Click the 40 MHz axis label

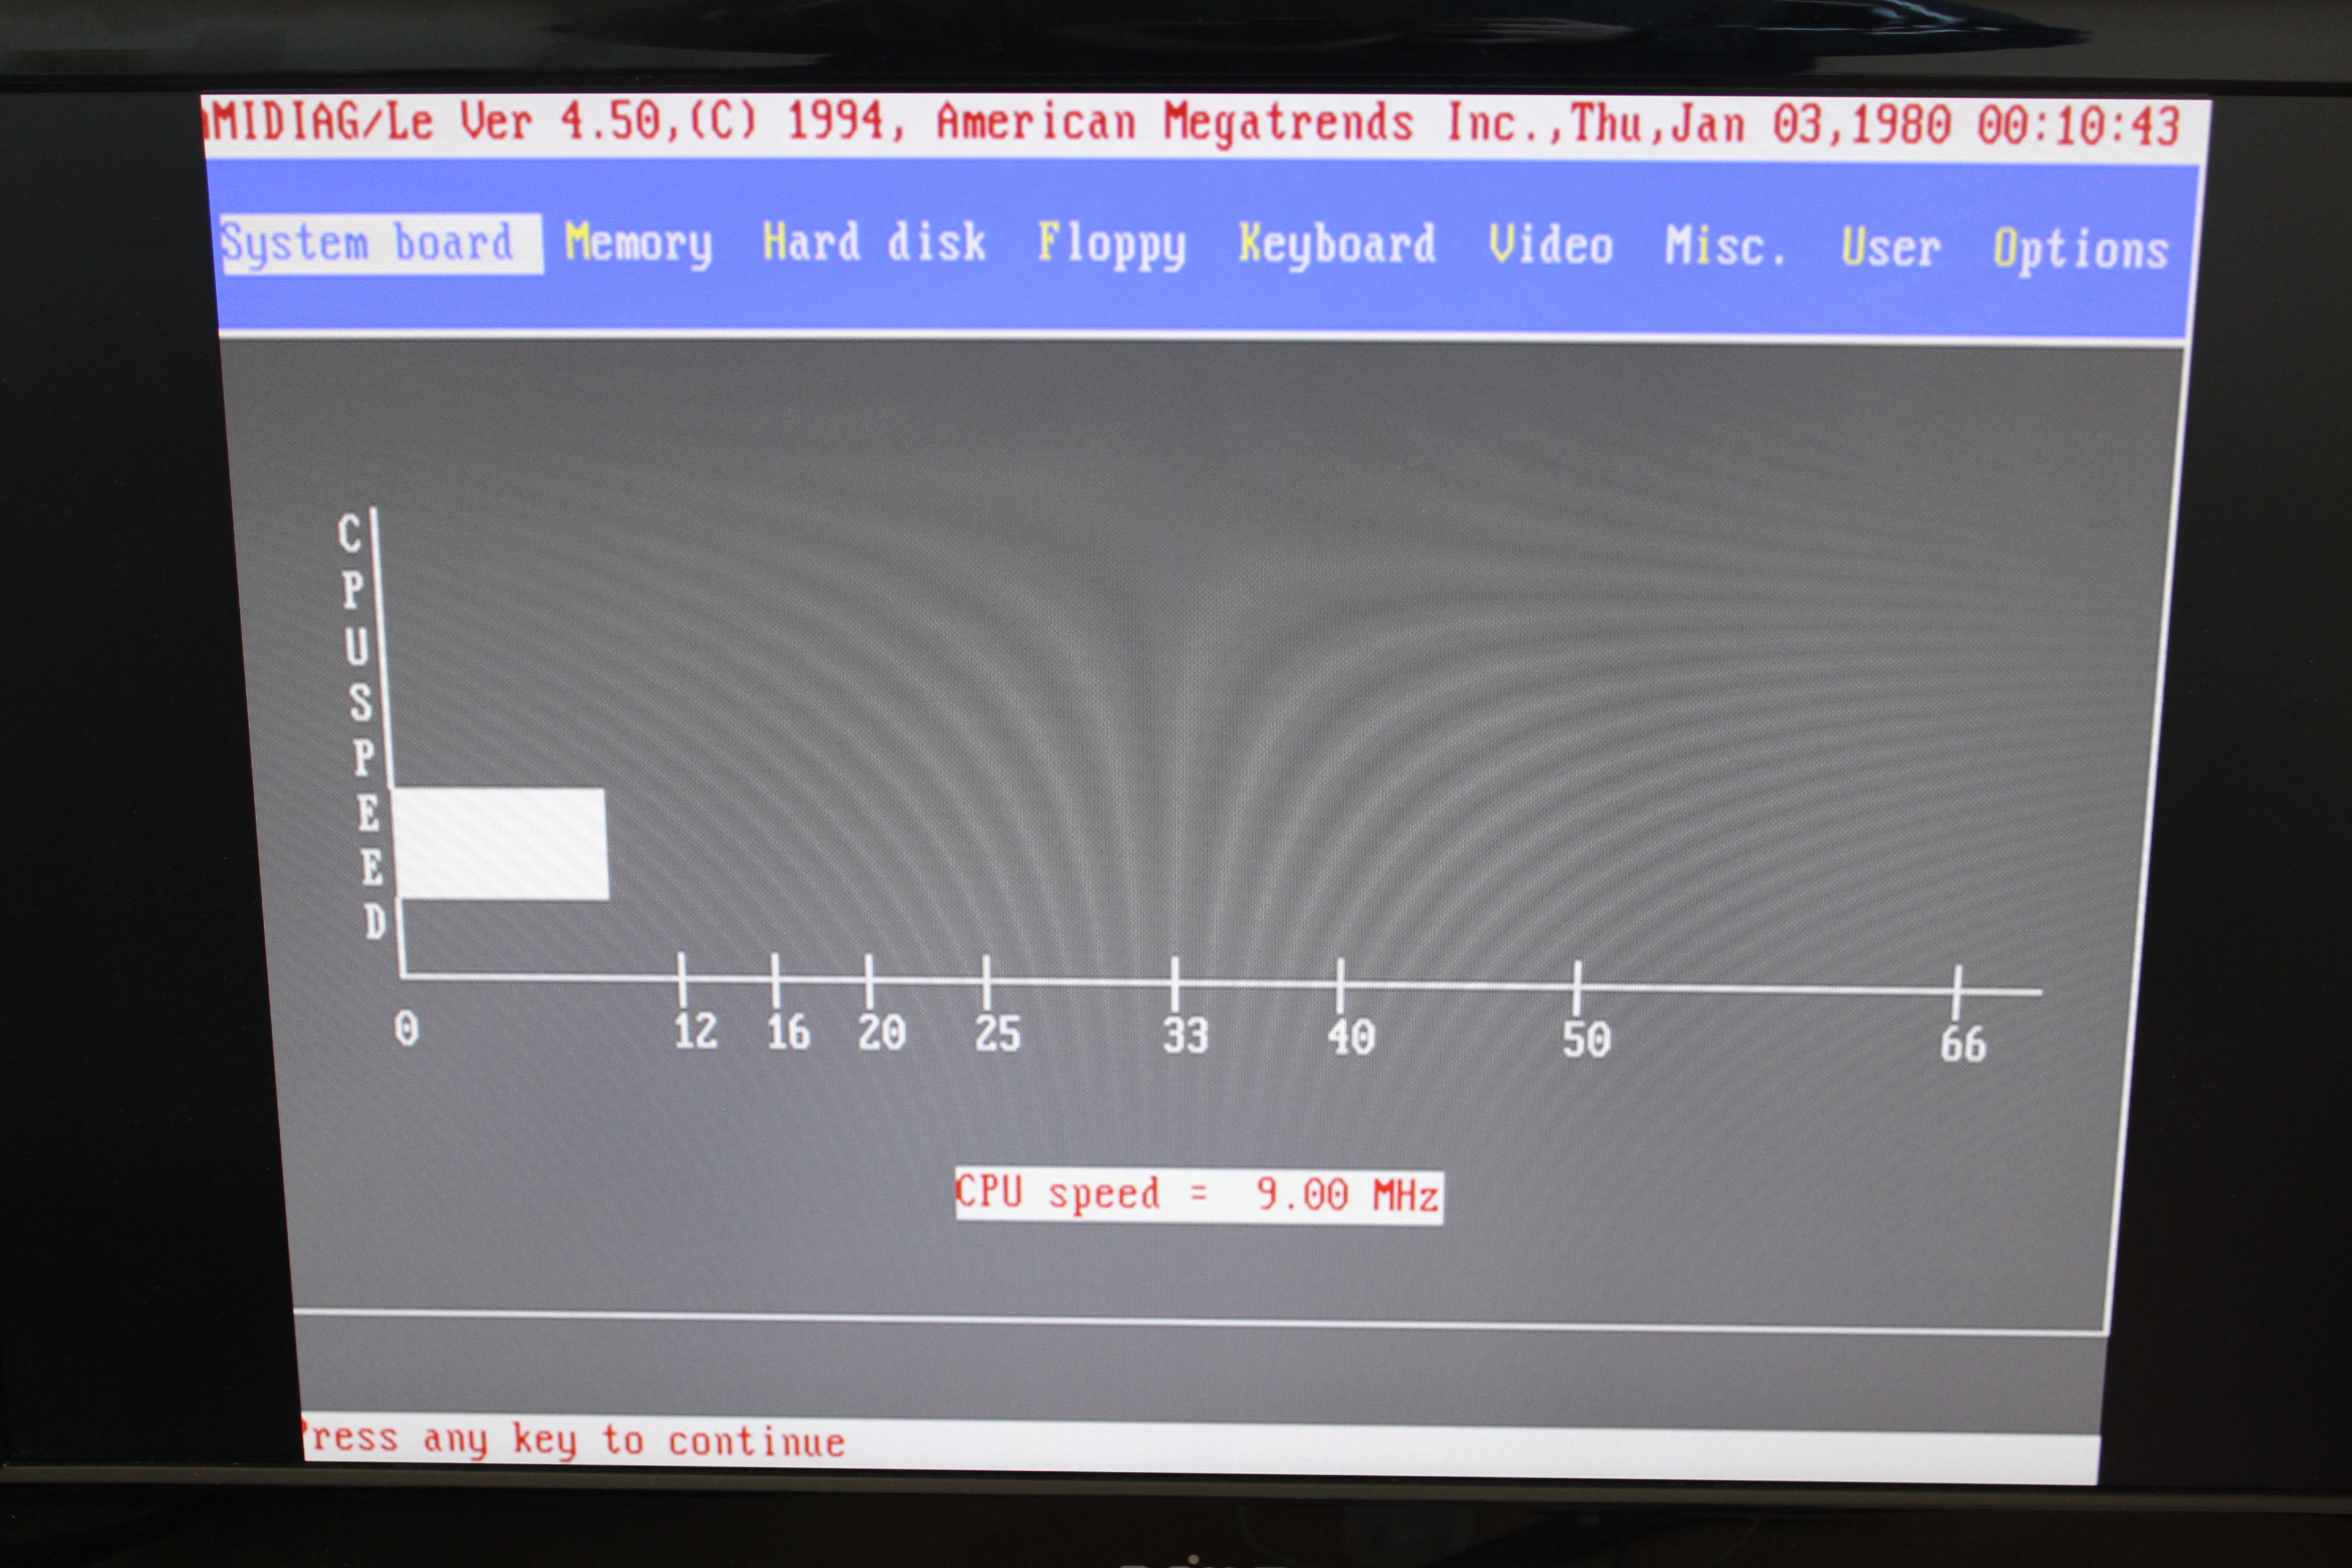1351,1038
